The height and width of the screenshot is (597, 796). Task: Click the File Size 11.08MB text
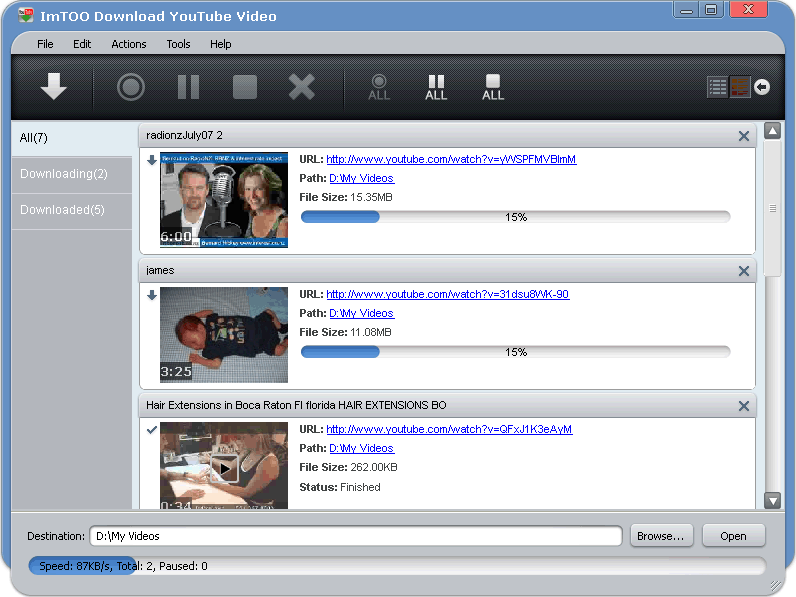tap(345, 333)
